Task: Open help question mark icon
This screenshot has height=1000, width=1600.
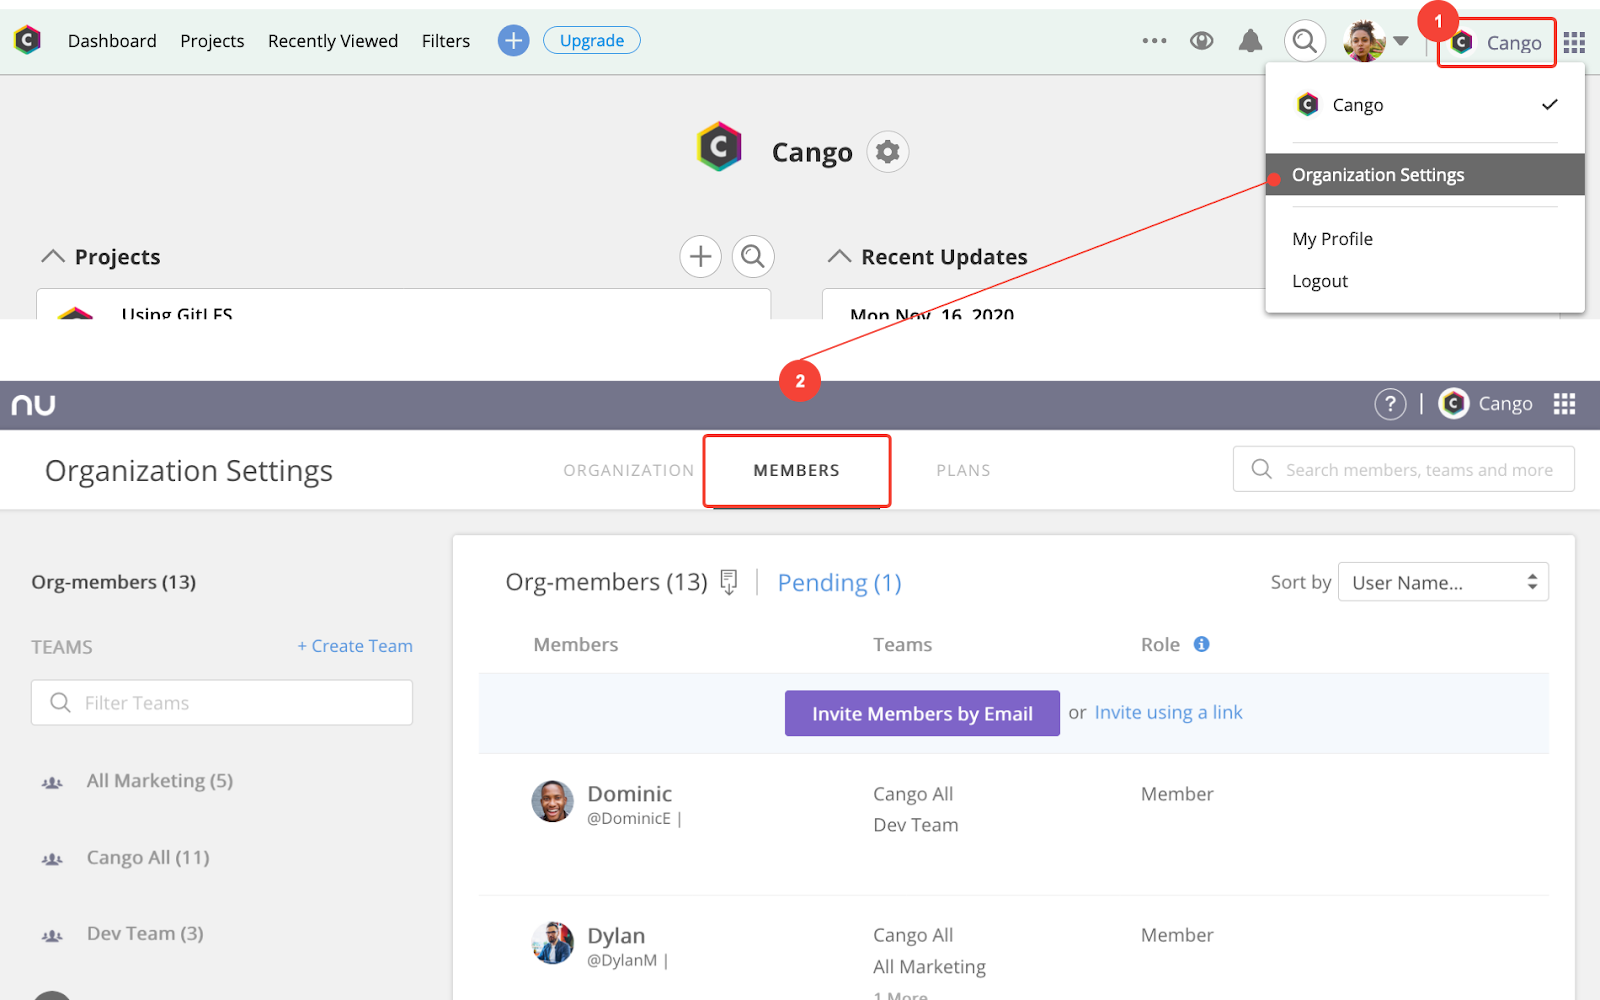Action: click(x=1390, y=404)
